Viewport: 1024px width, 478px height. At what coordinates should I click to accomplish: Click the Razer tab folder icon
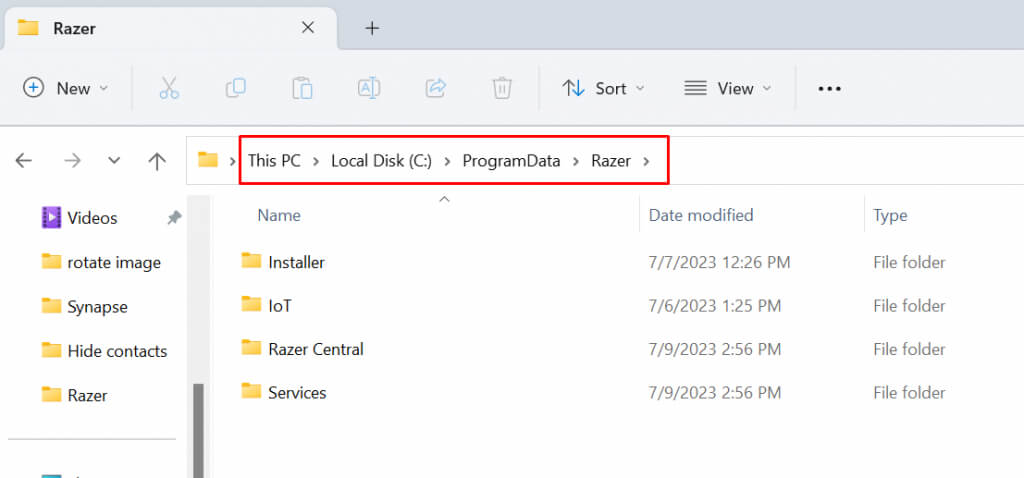(x=28, y=28)
